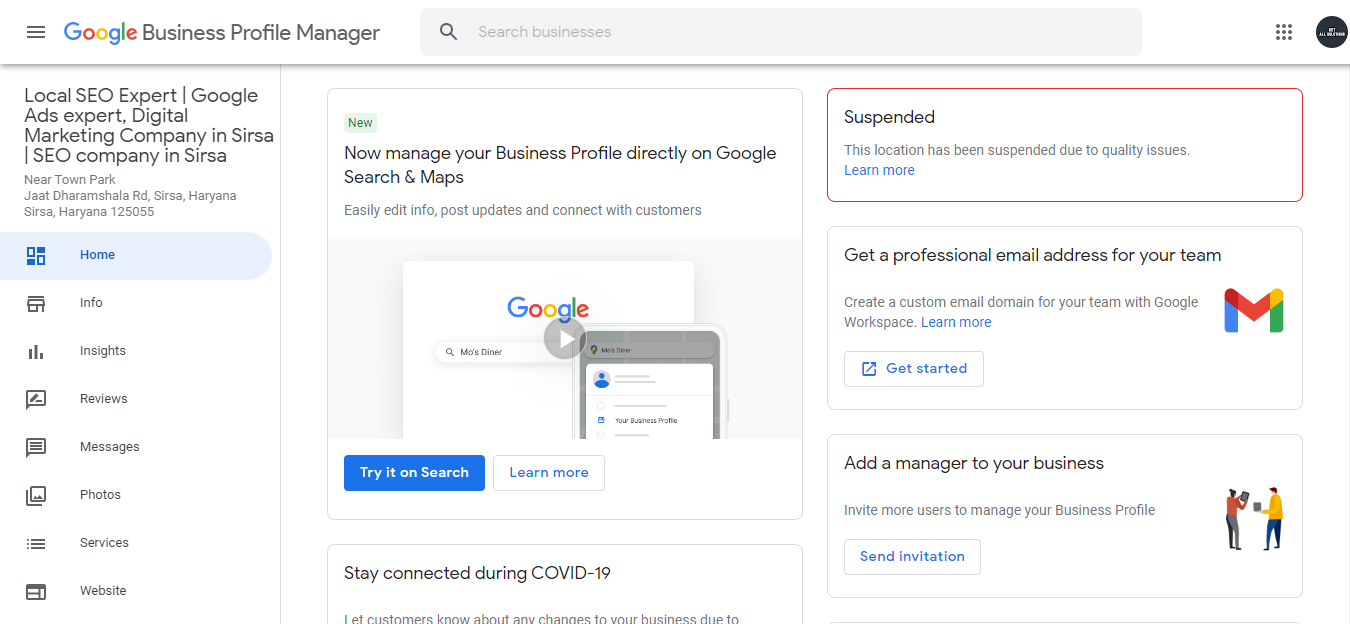1350x624 pixels.
Task: Click the Suspended heading
Action: point(889,117)
